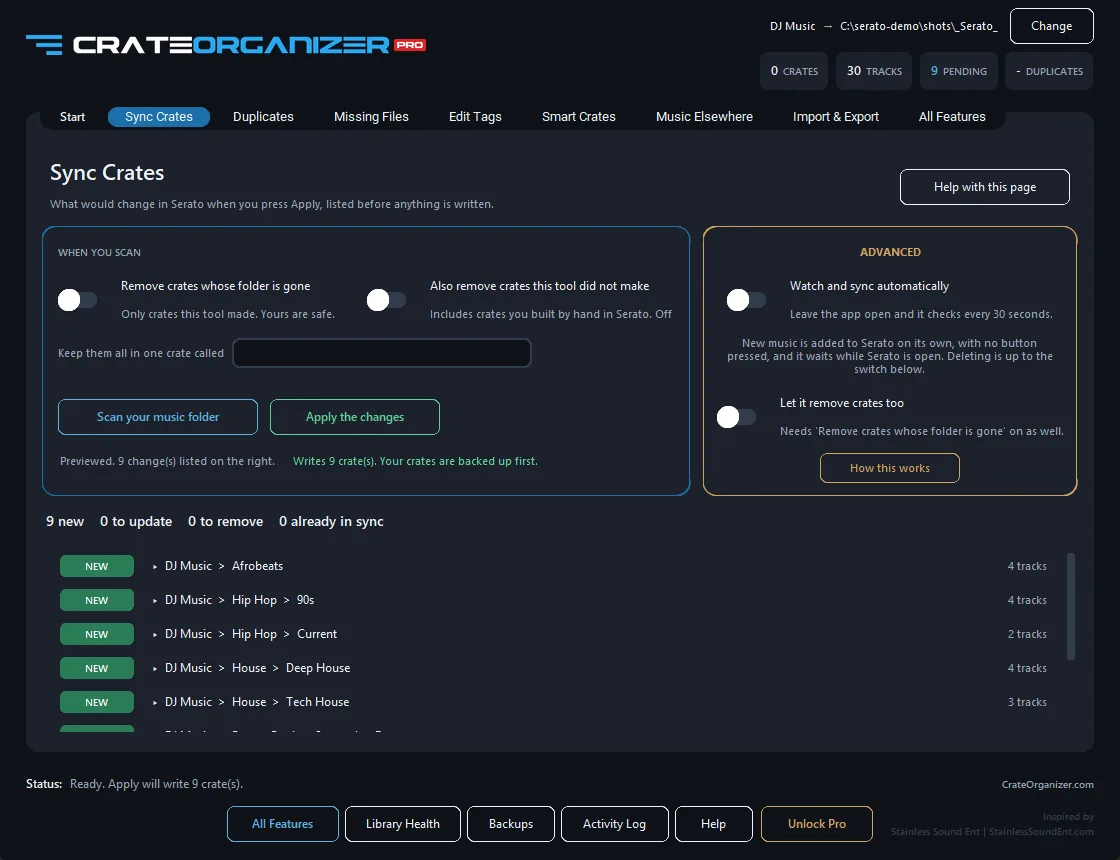The height and width of the screenshot is (860, 1120).
Task: Toggle Remove crates whose folder is gone
Action: (x=77, y=300)
